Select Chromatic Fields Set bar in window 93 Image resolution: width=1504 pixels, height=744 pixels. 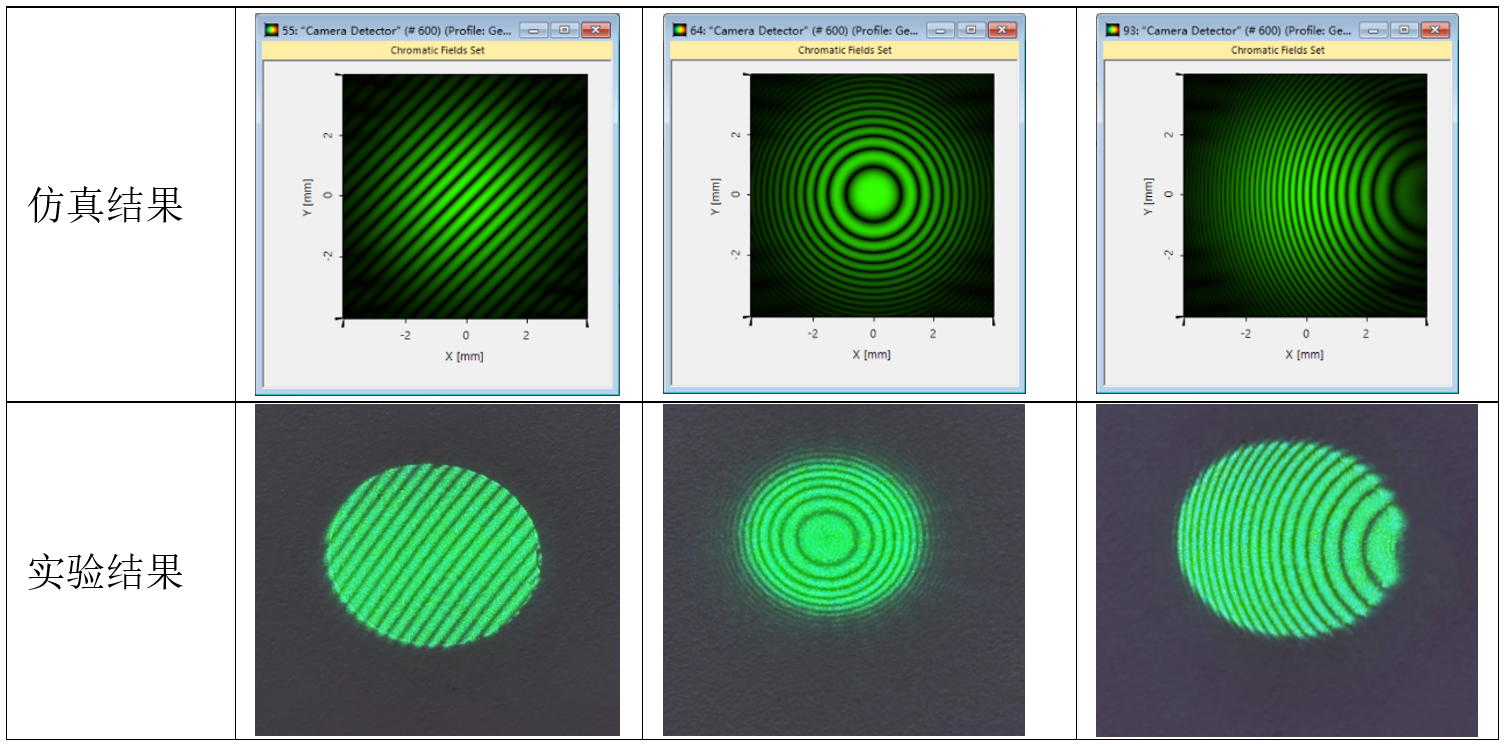(x=1277, y=50)
